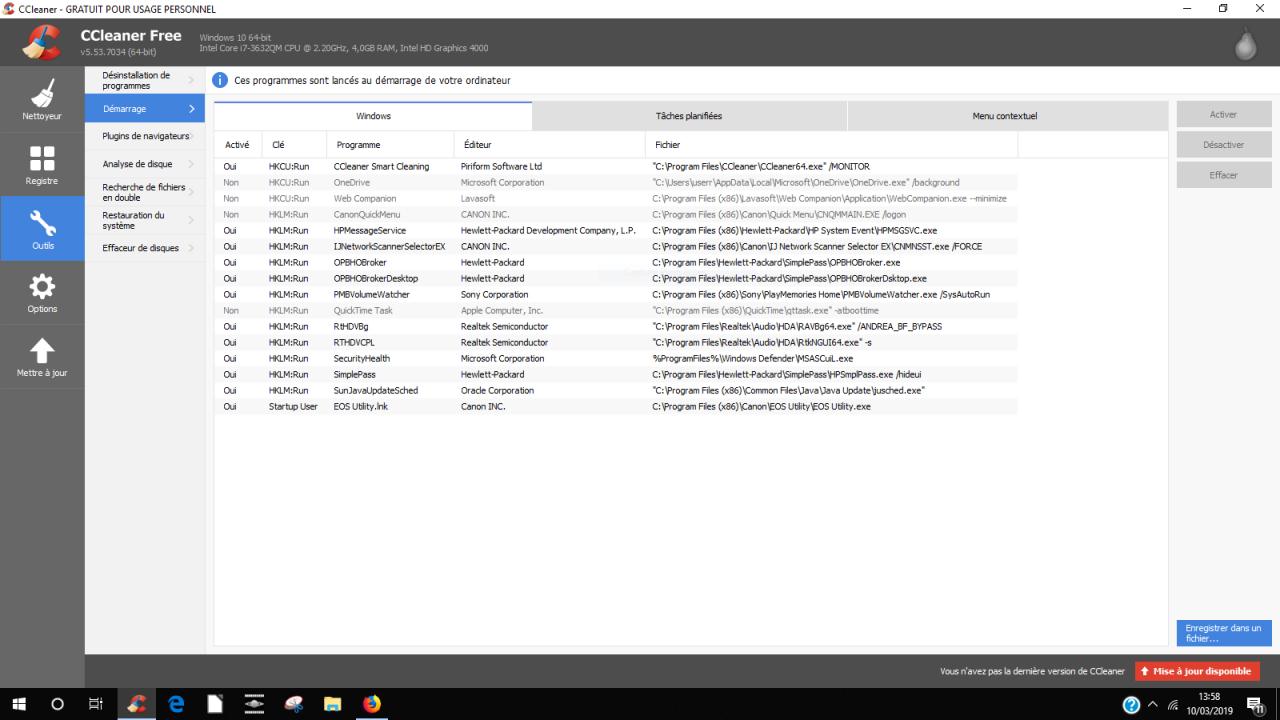This screenshot has height=720, width=1280.
Task: Click the Sony Corporation publisher cell
Action: tap(494, 295)
